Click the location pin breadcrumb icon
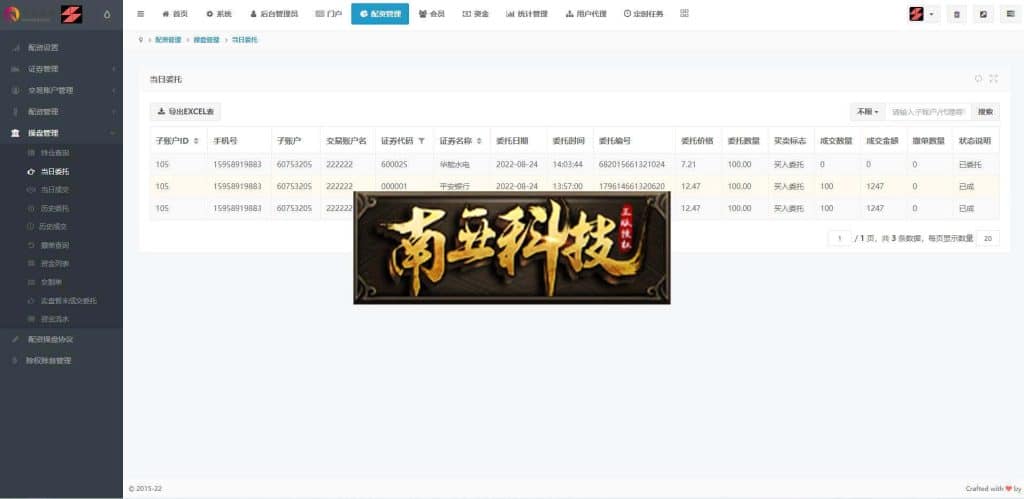 click(140, 40)
